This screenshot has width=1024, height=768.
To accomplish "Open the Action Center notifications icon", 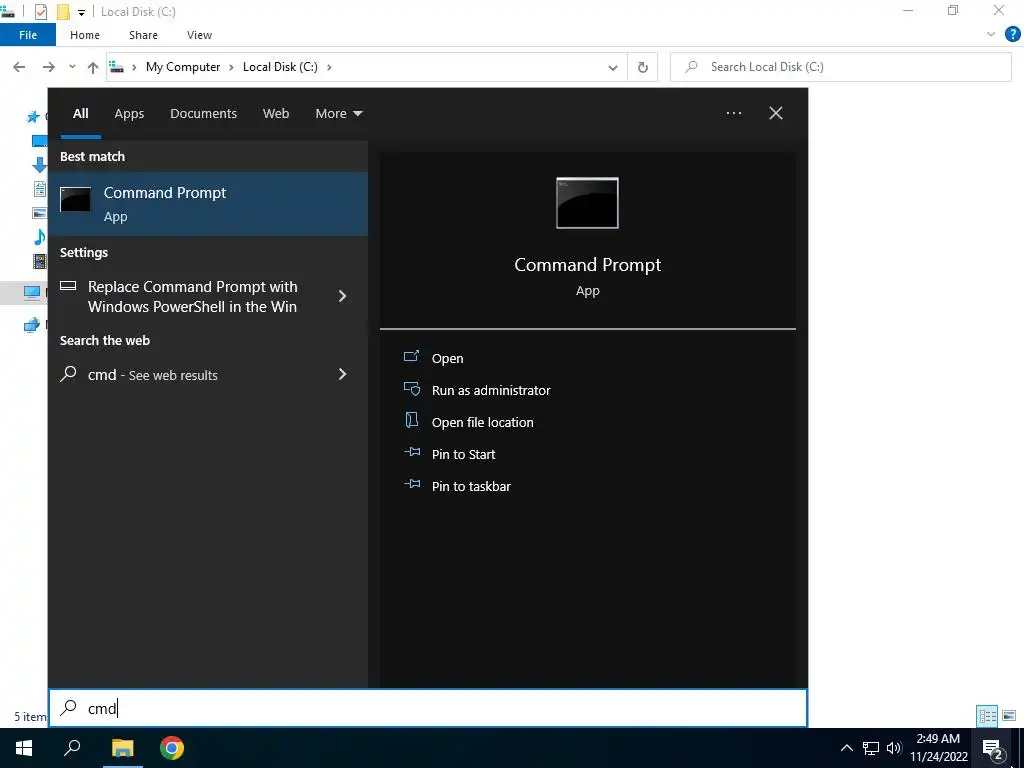I will 993,749.
